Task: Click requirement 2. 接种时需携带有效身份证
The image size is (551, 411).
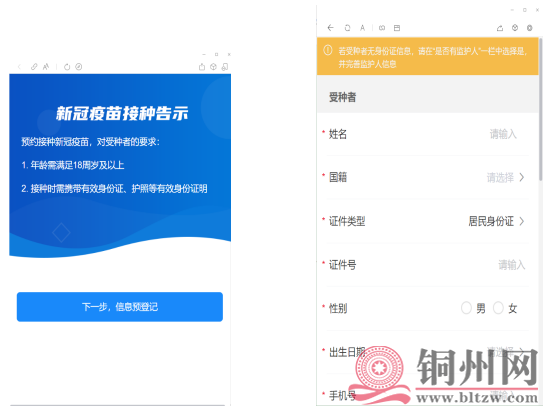Action: click(114, 189)
